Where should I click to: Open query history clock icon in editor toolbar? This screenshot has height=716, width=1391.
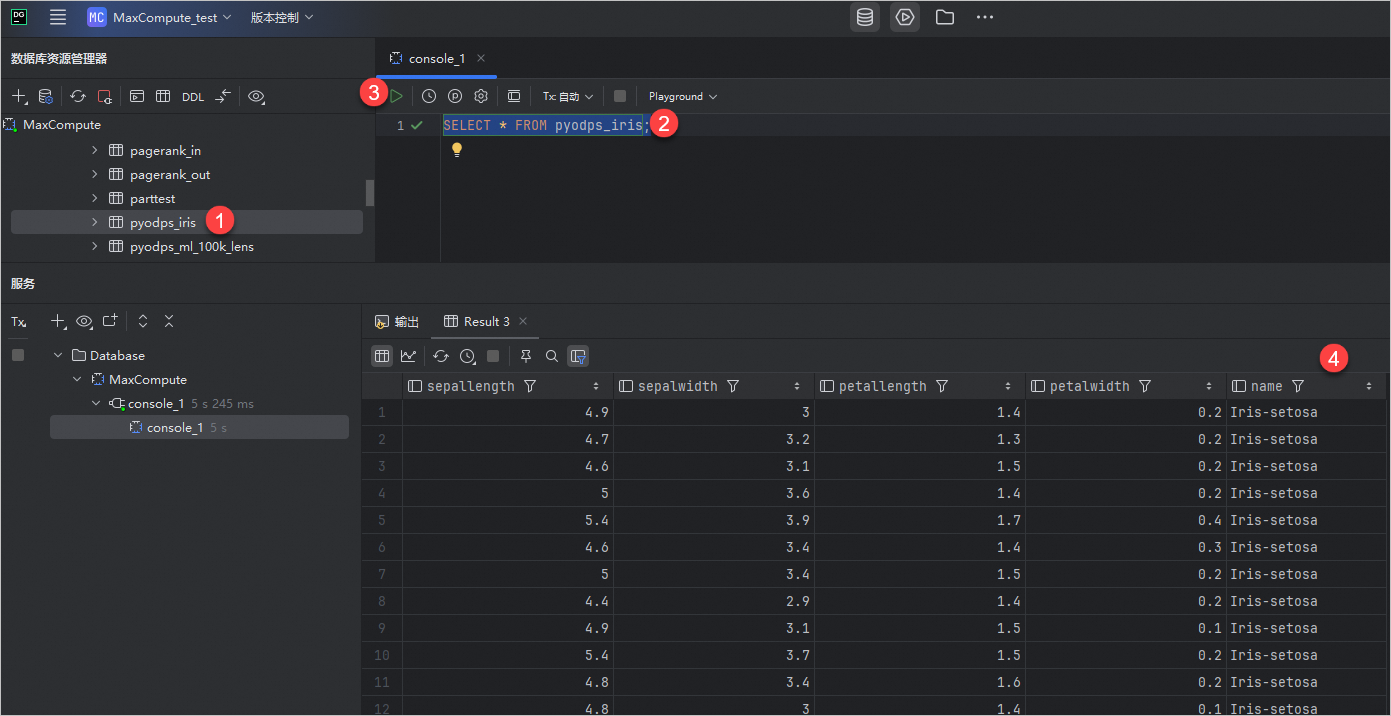pos(429,96)
